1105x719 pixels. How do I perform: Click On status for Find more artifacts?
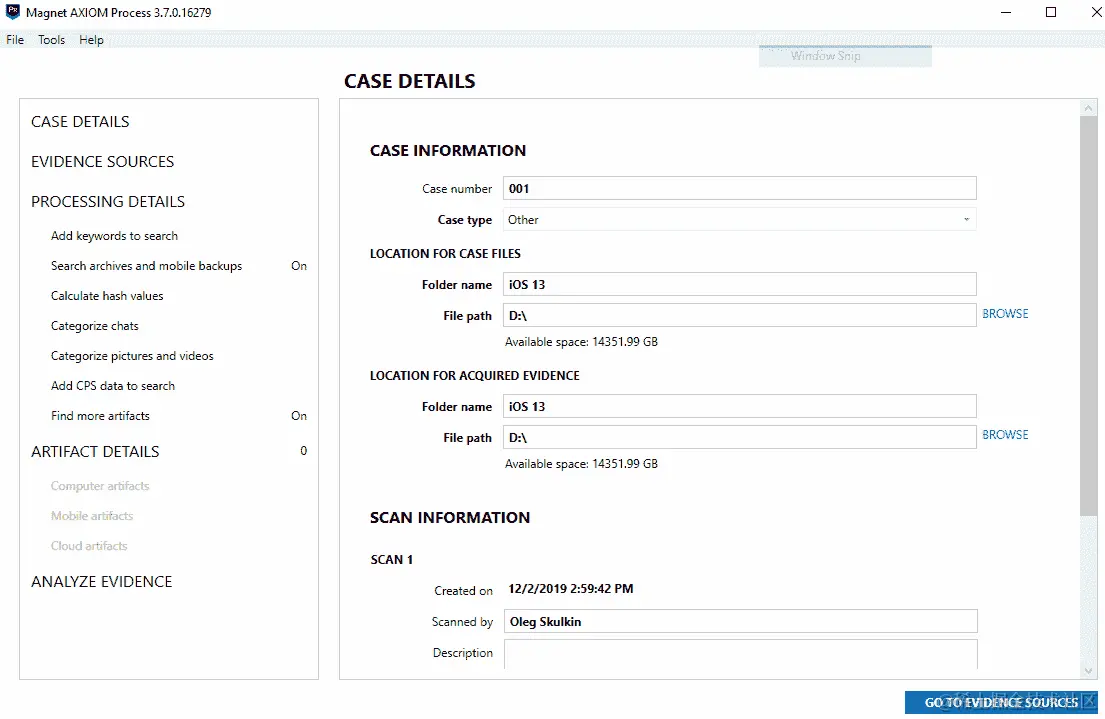click(299, 415)
